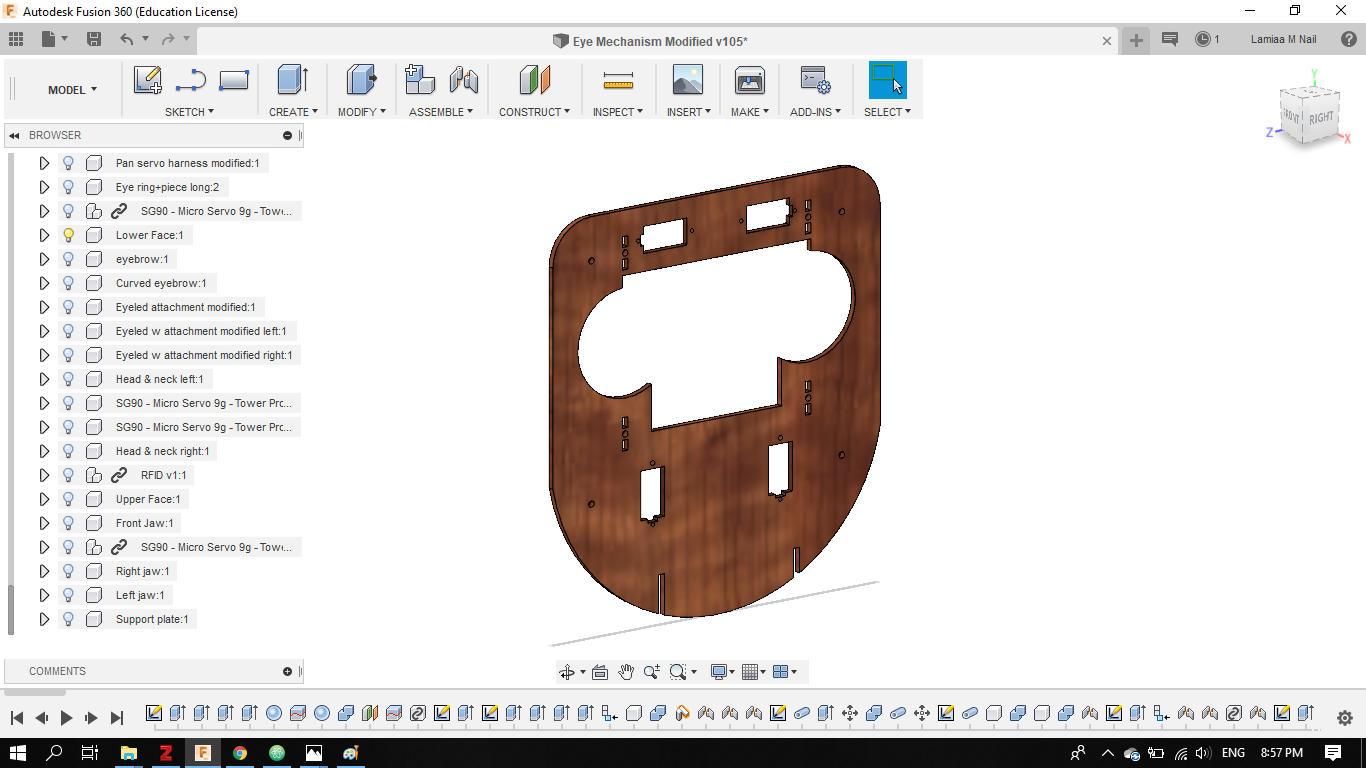Select the Measure tool in Inspect
The width and height of the screenshot is (1366, 768).
619,80
